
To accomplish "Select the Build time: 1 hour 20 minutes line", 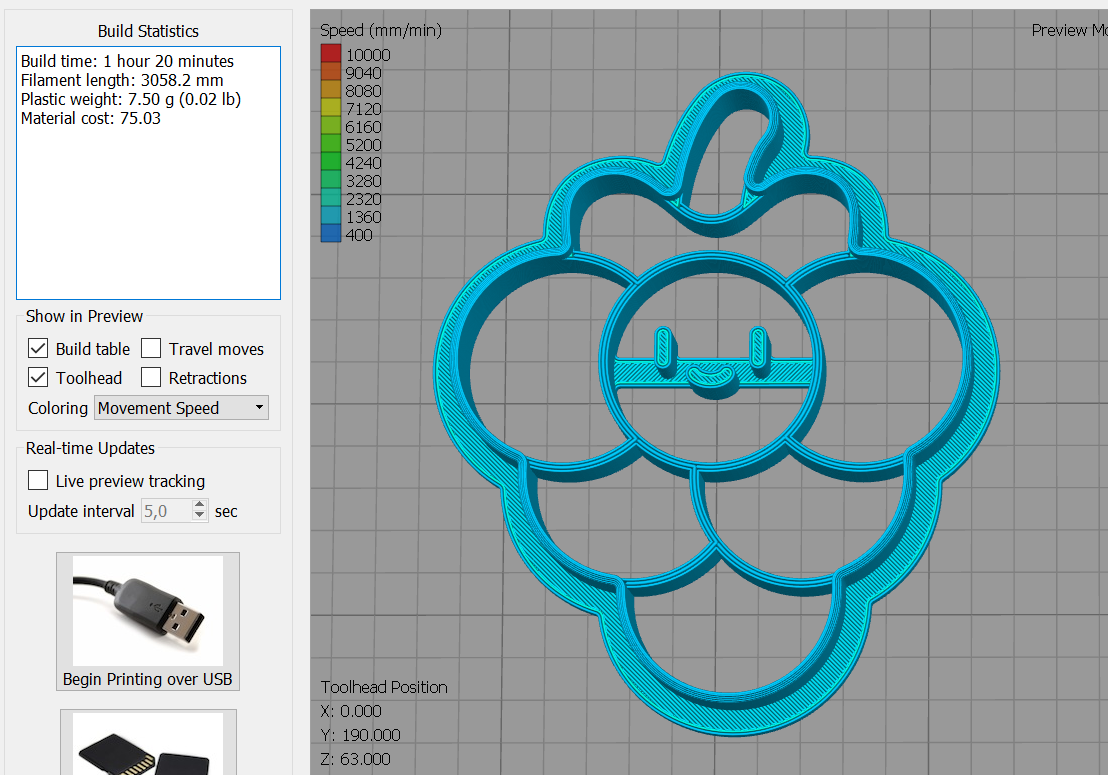I will tap(127, 61).
